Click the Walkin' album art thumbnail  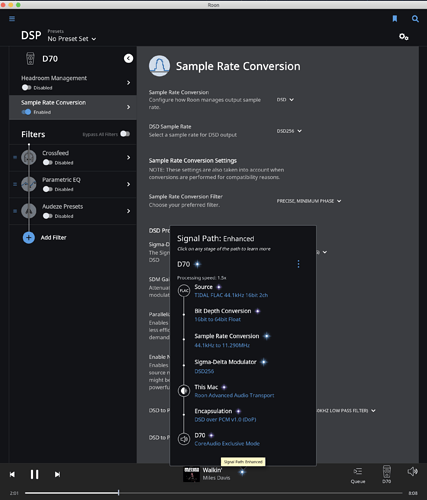click(191, 474)
